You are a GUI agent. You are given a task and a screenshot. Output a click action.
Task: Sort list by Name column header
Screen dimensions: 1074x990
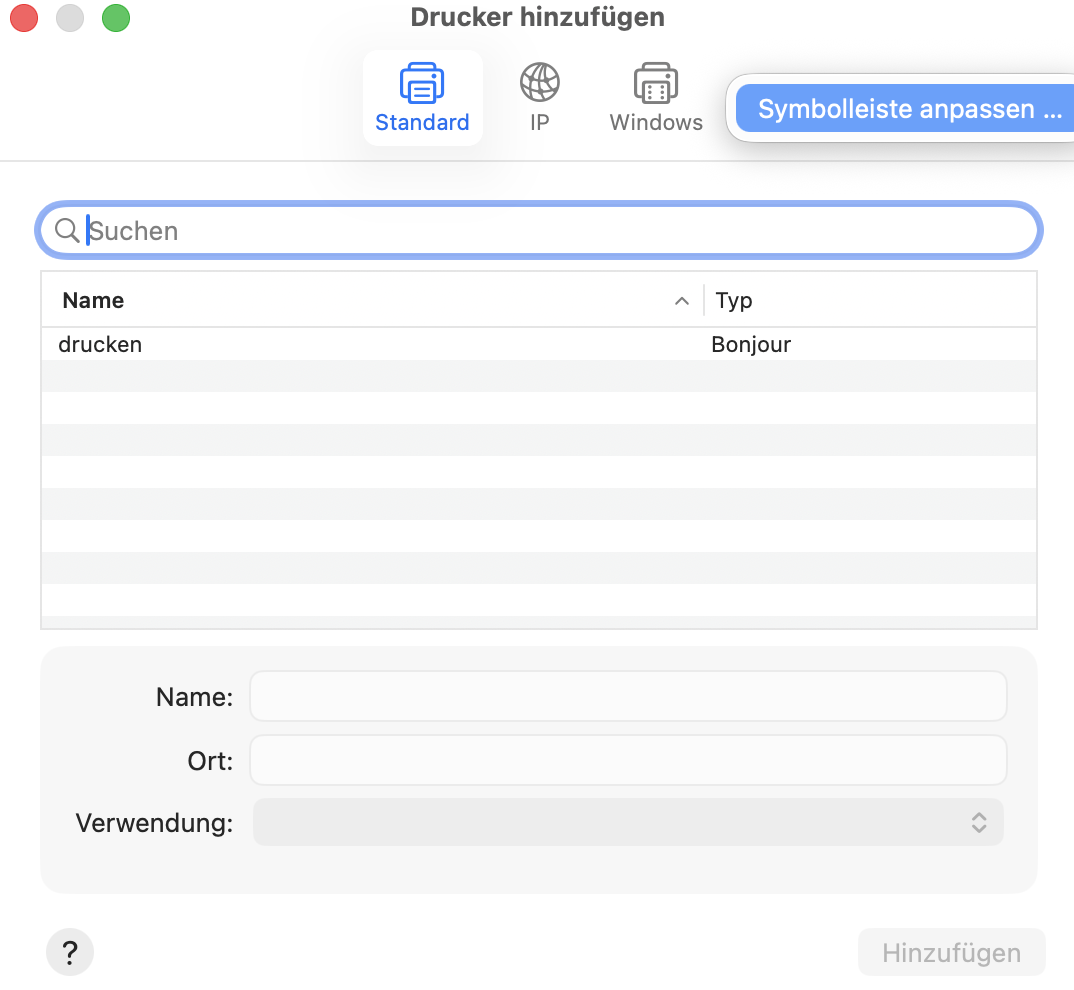click(x=94, y=301)
